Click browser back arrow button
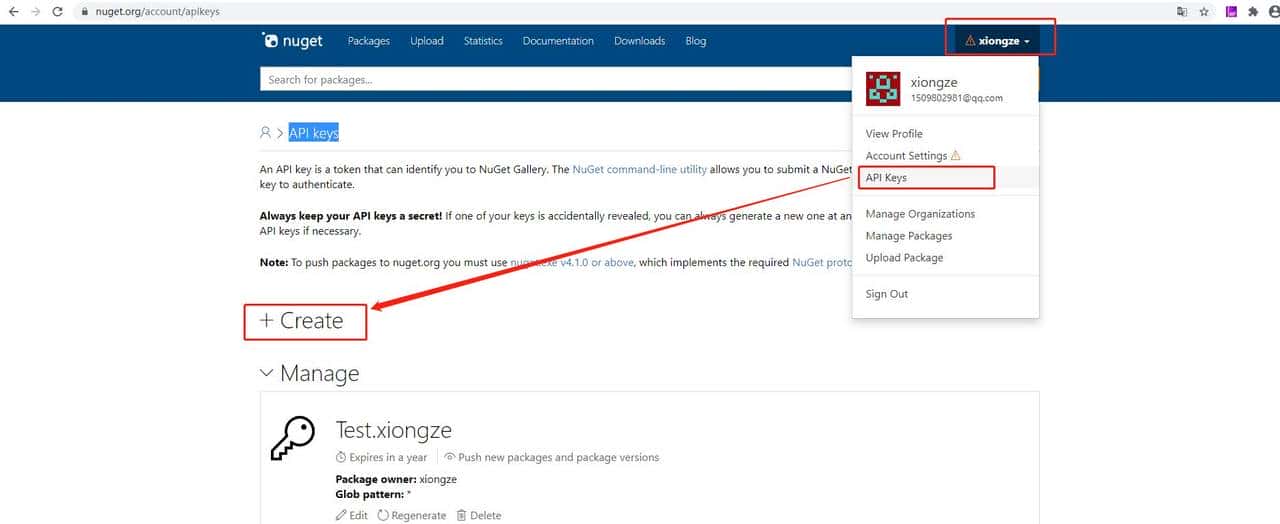The height and width of the screenshot is (524, 1280). coord(13,11)
